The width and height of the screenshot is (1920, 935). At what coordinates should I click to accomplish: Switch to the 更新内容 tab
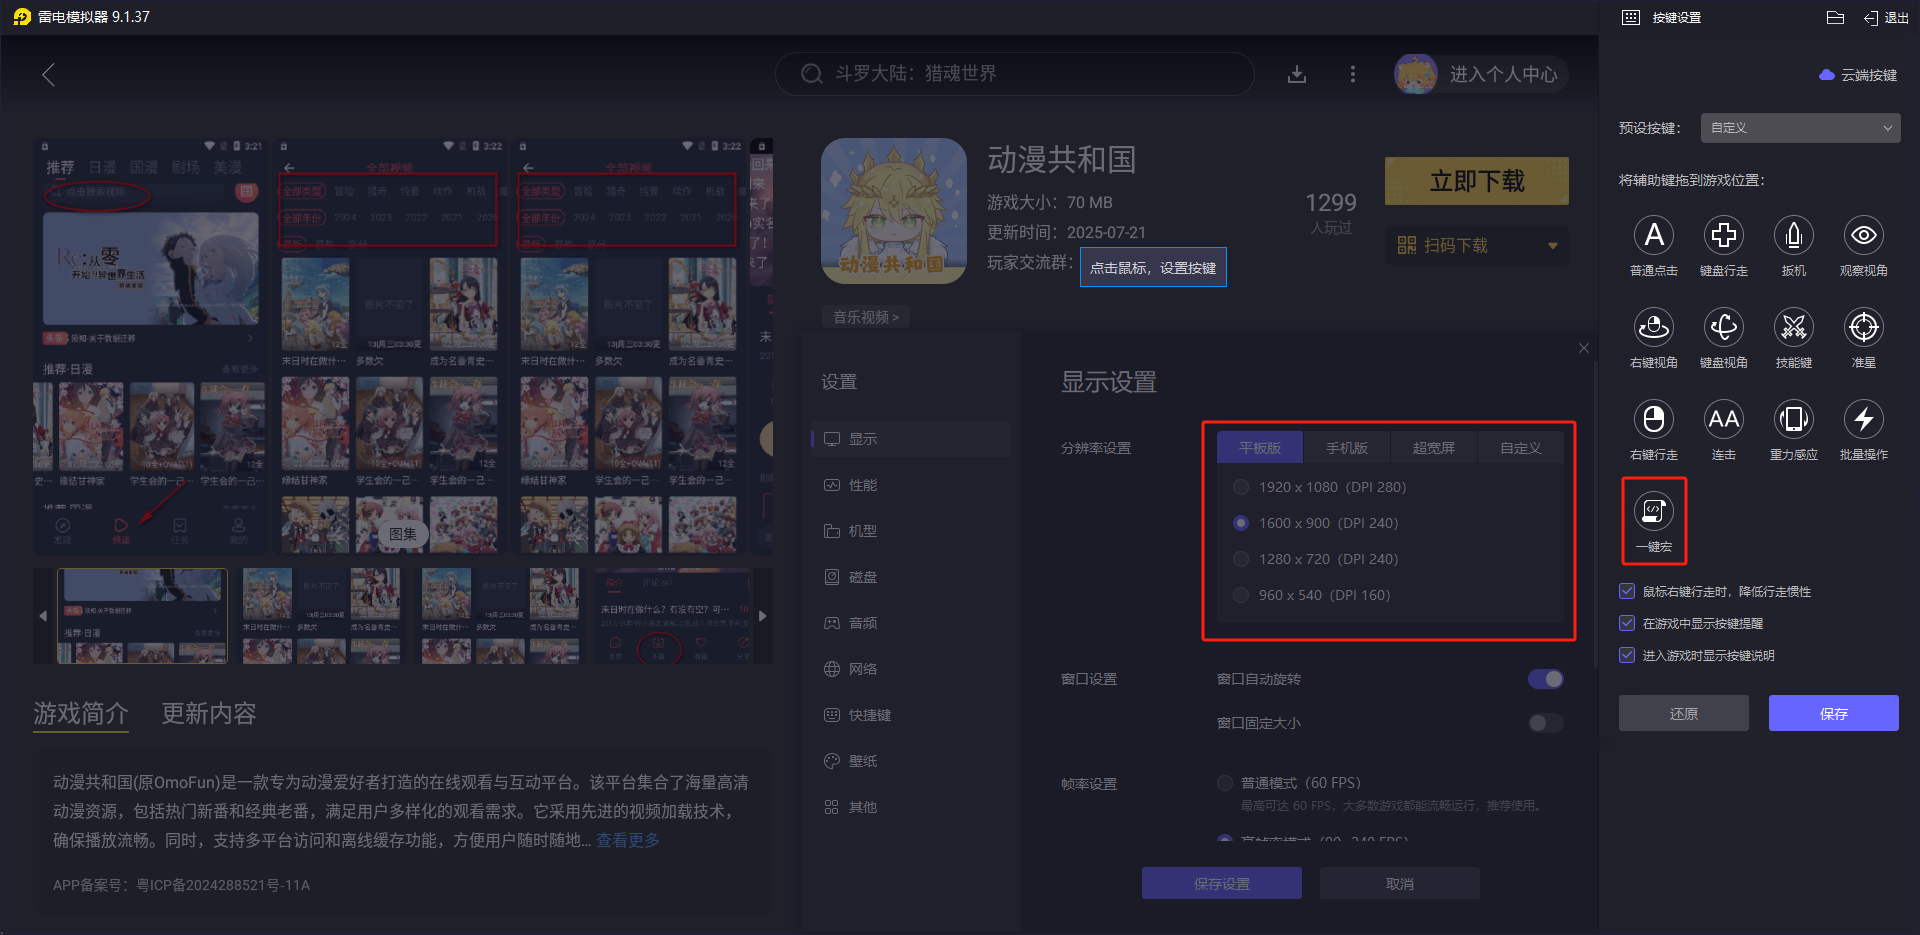click(x=209, y=713)
